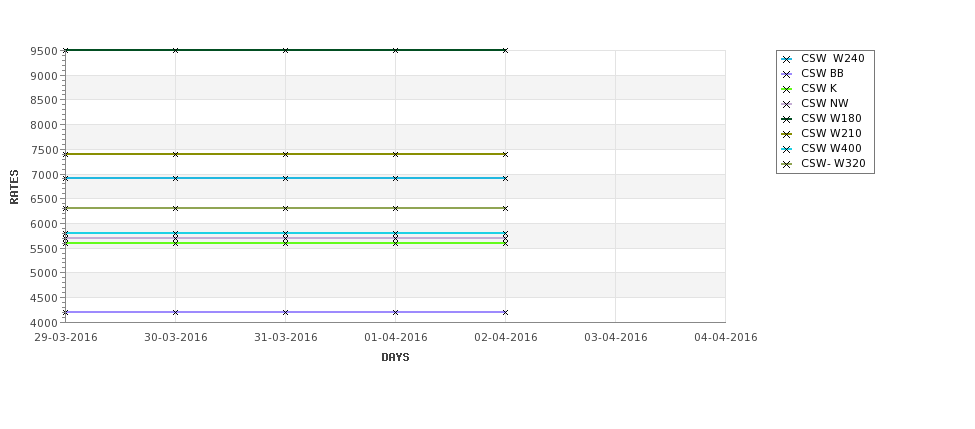The image size is (975, 429).
Task: Click the CSW- W320 legend marker icon
Action: pyautogui.click(x=787, y=165)
